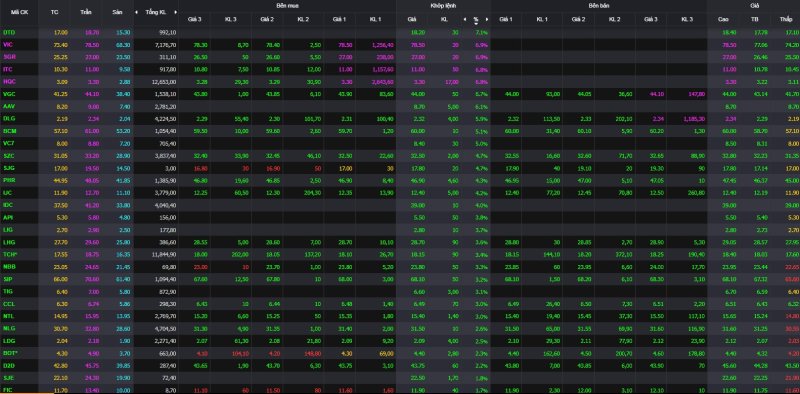
Task: Select the NLG ticker symbol
Action: pyautogui.click(x=8, y=328)
